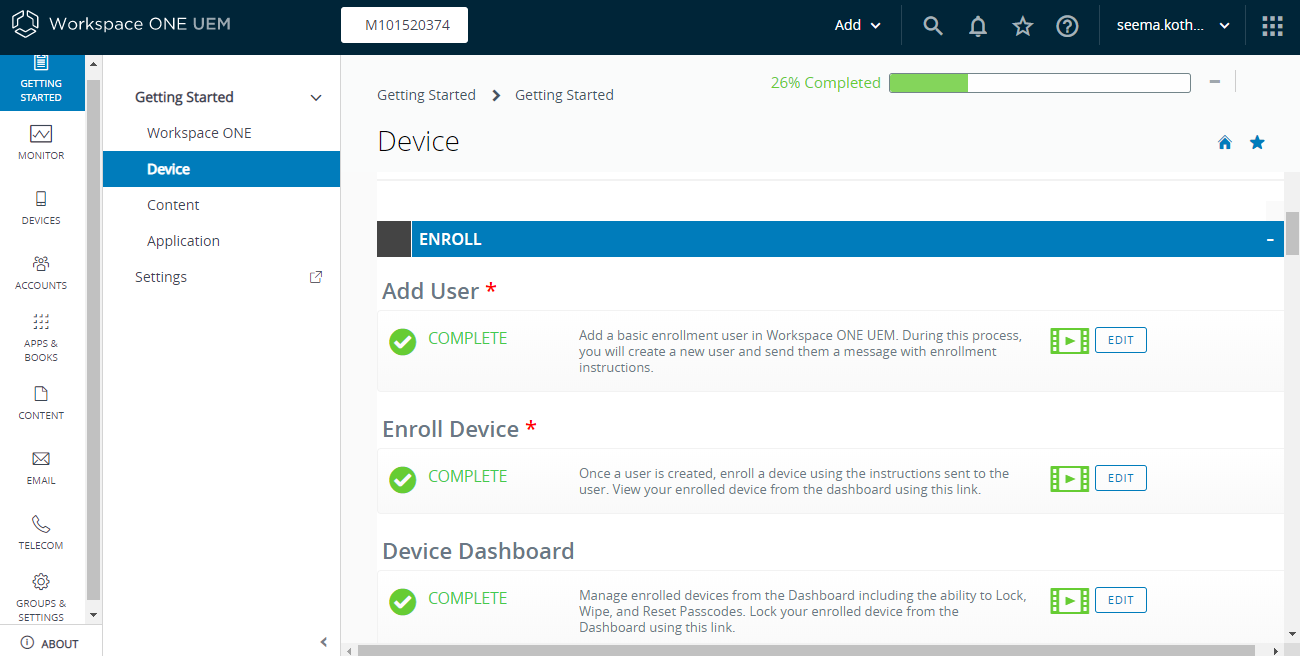Image resolution: width=1300 pixels, height=656 pixels.
Task: Select Application in the side menu
Action: [183, 241]
